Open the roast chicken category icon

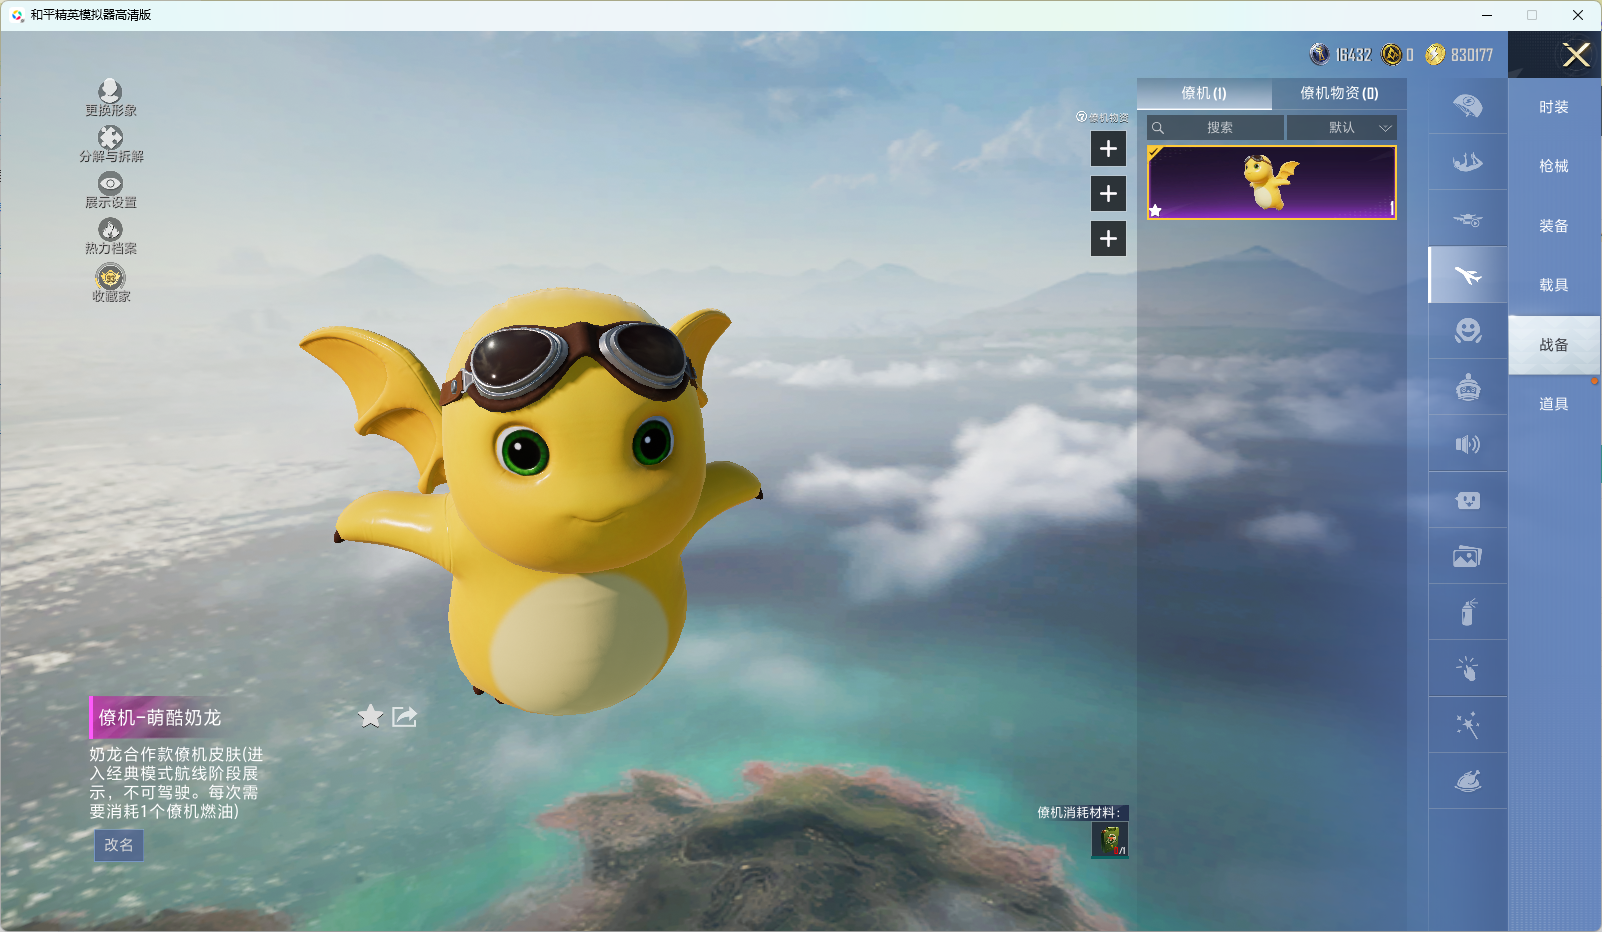(1467, 781)
